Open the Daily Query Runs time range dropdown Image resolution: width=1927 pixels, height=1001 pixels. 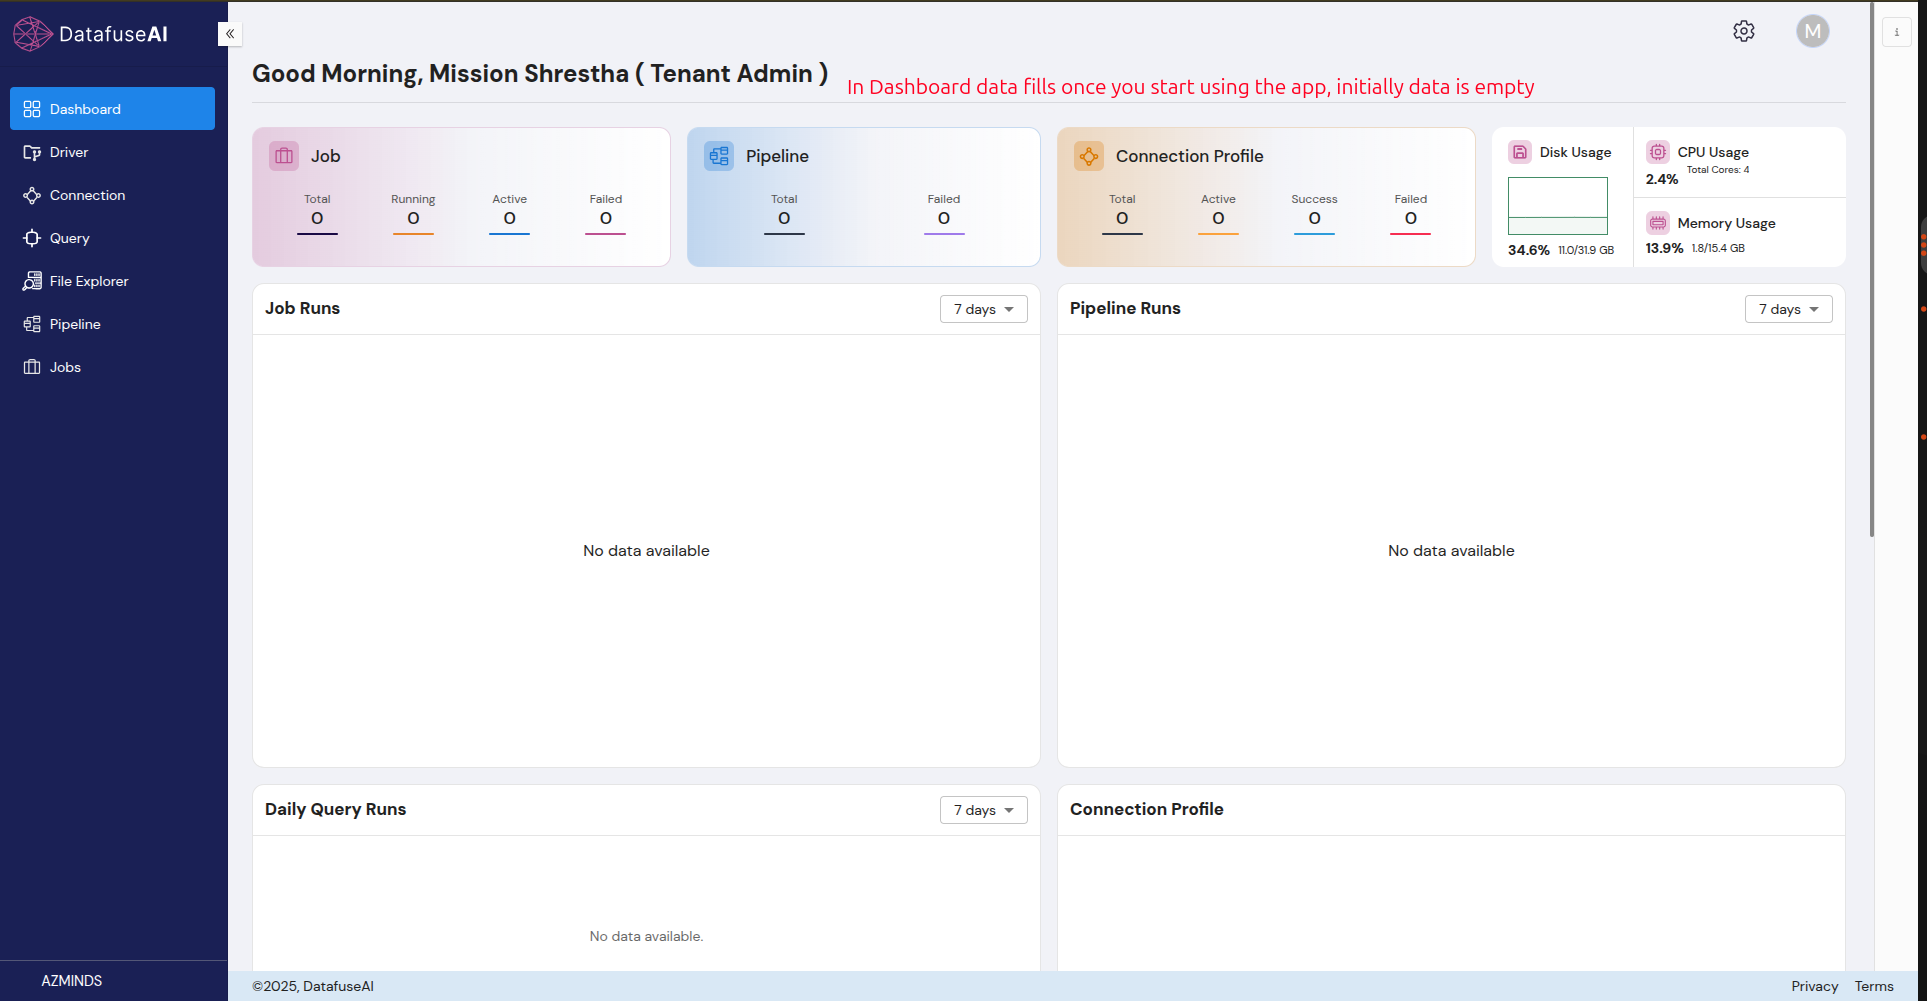[983, 810]
